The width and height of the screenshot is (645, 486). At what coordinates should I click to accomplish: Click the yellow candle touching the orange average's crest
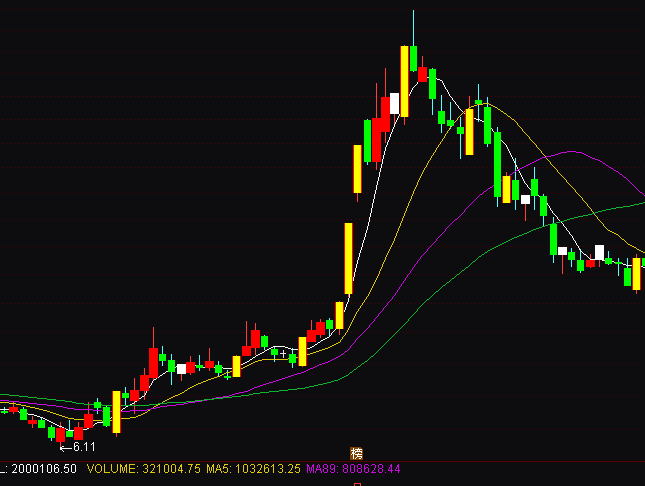[x=469, y=132]
